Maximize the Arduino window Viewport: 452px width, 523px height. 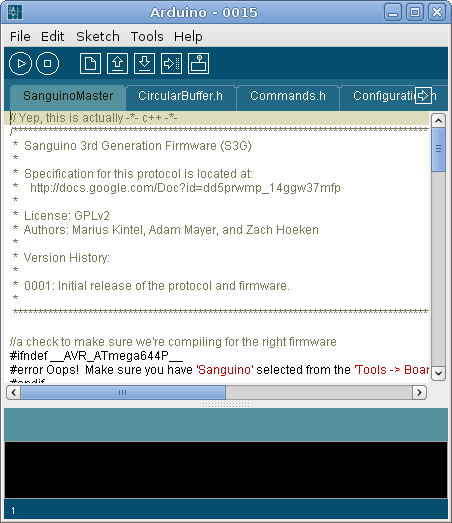pos(415,12)
